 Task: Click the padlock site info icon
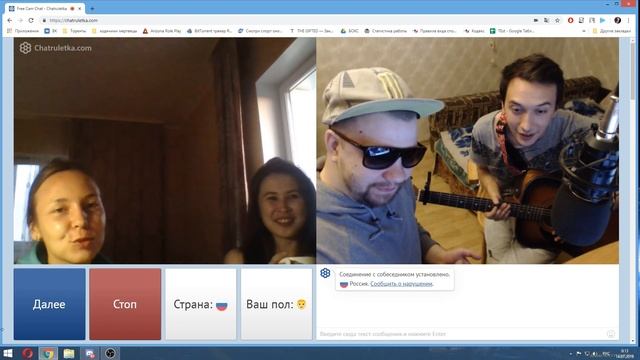[44, 20]
